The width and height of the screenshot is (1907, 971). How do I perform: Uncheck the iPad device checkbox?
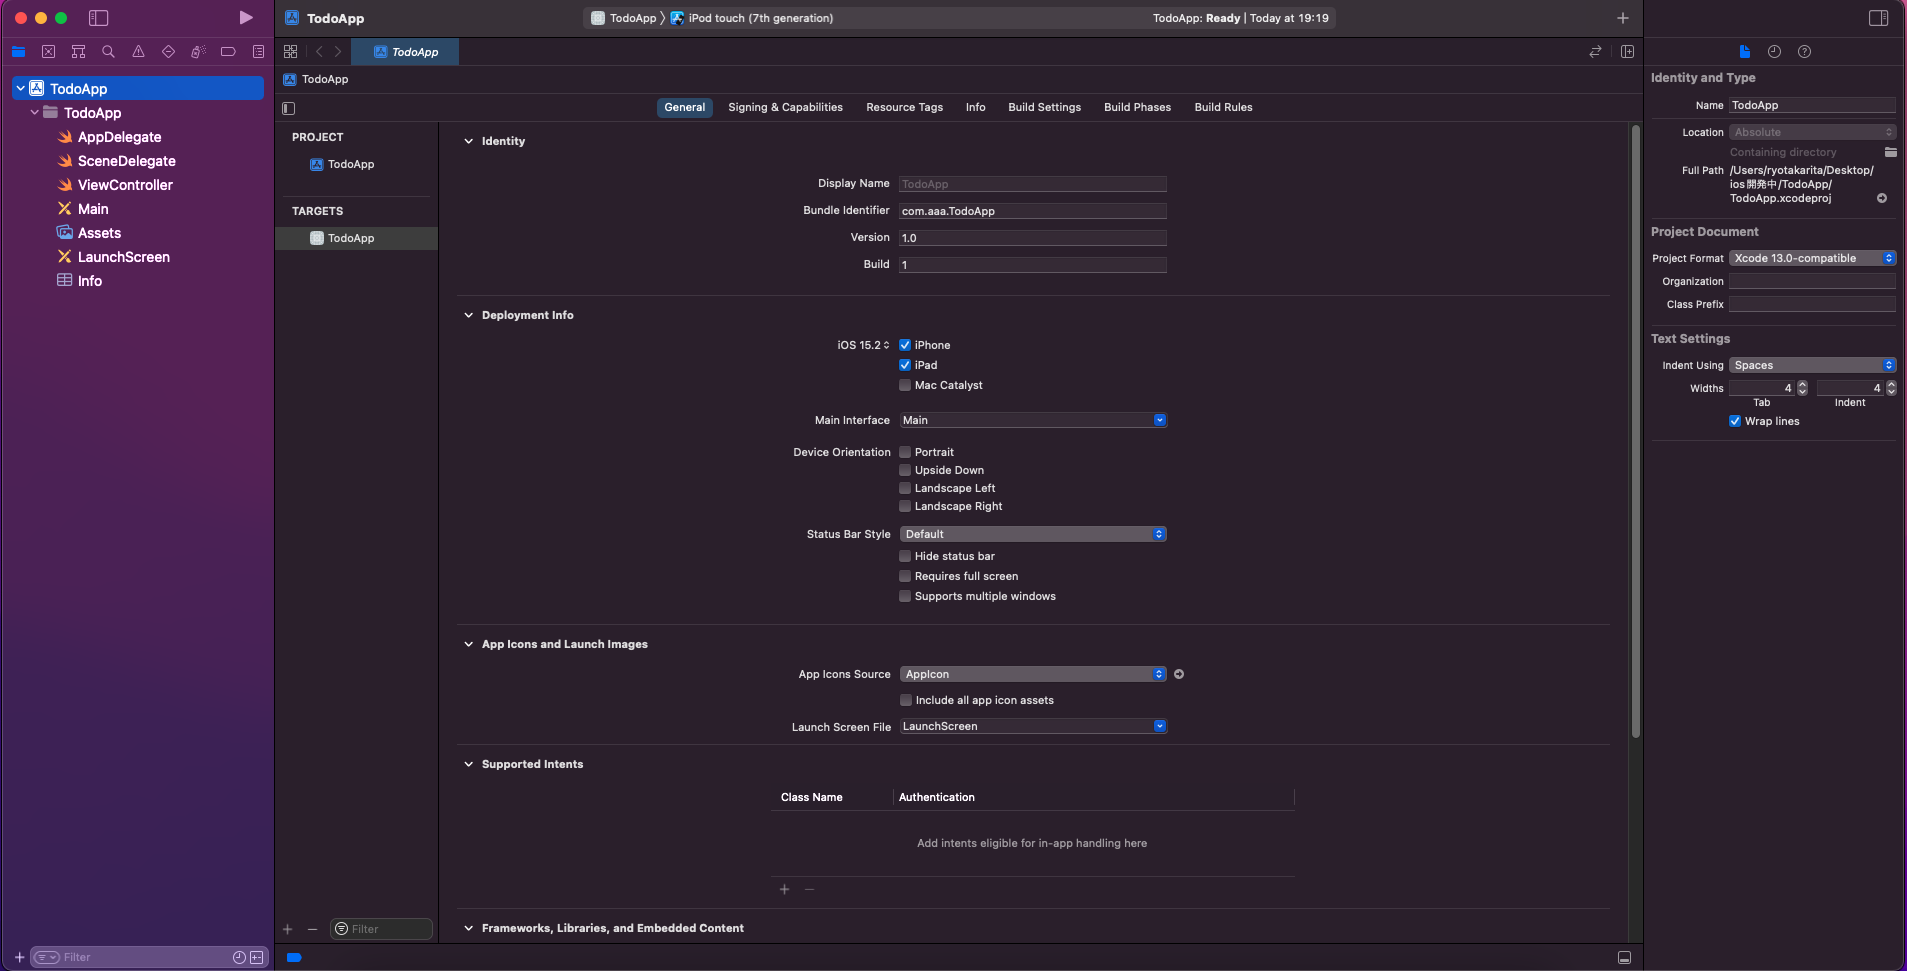click(905, 365)
